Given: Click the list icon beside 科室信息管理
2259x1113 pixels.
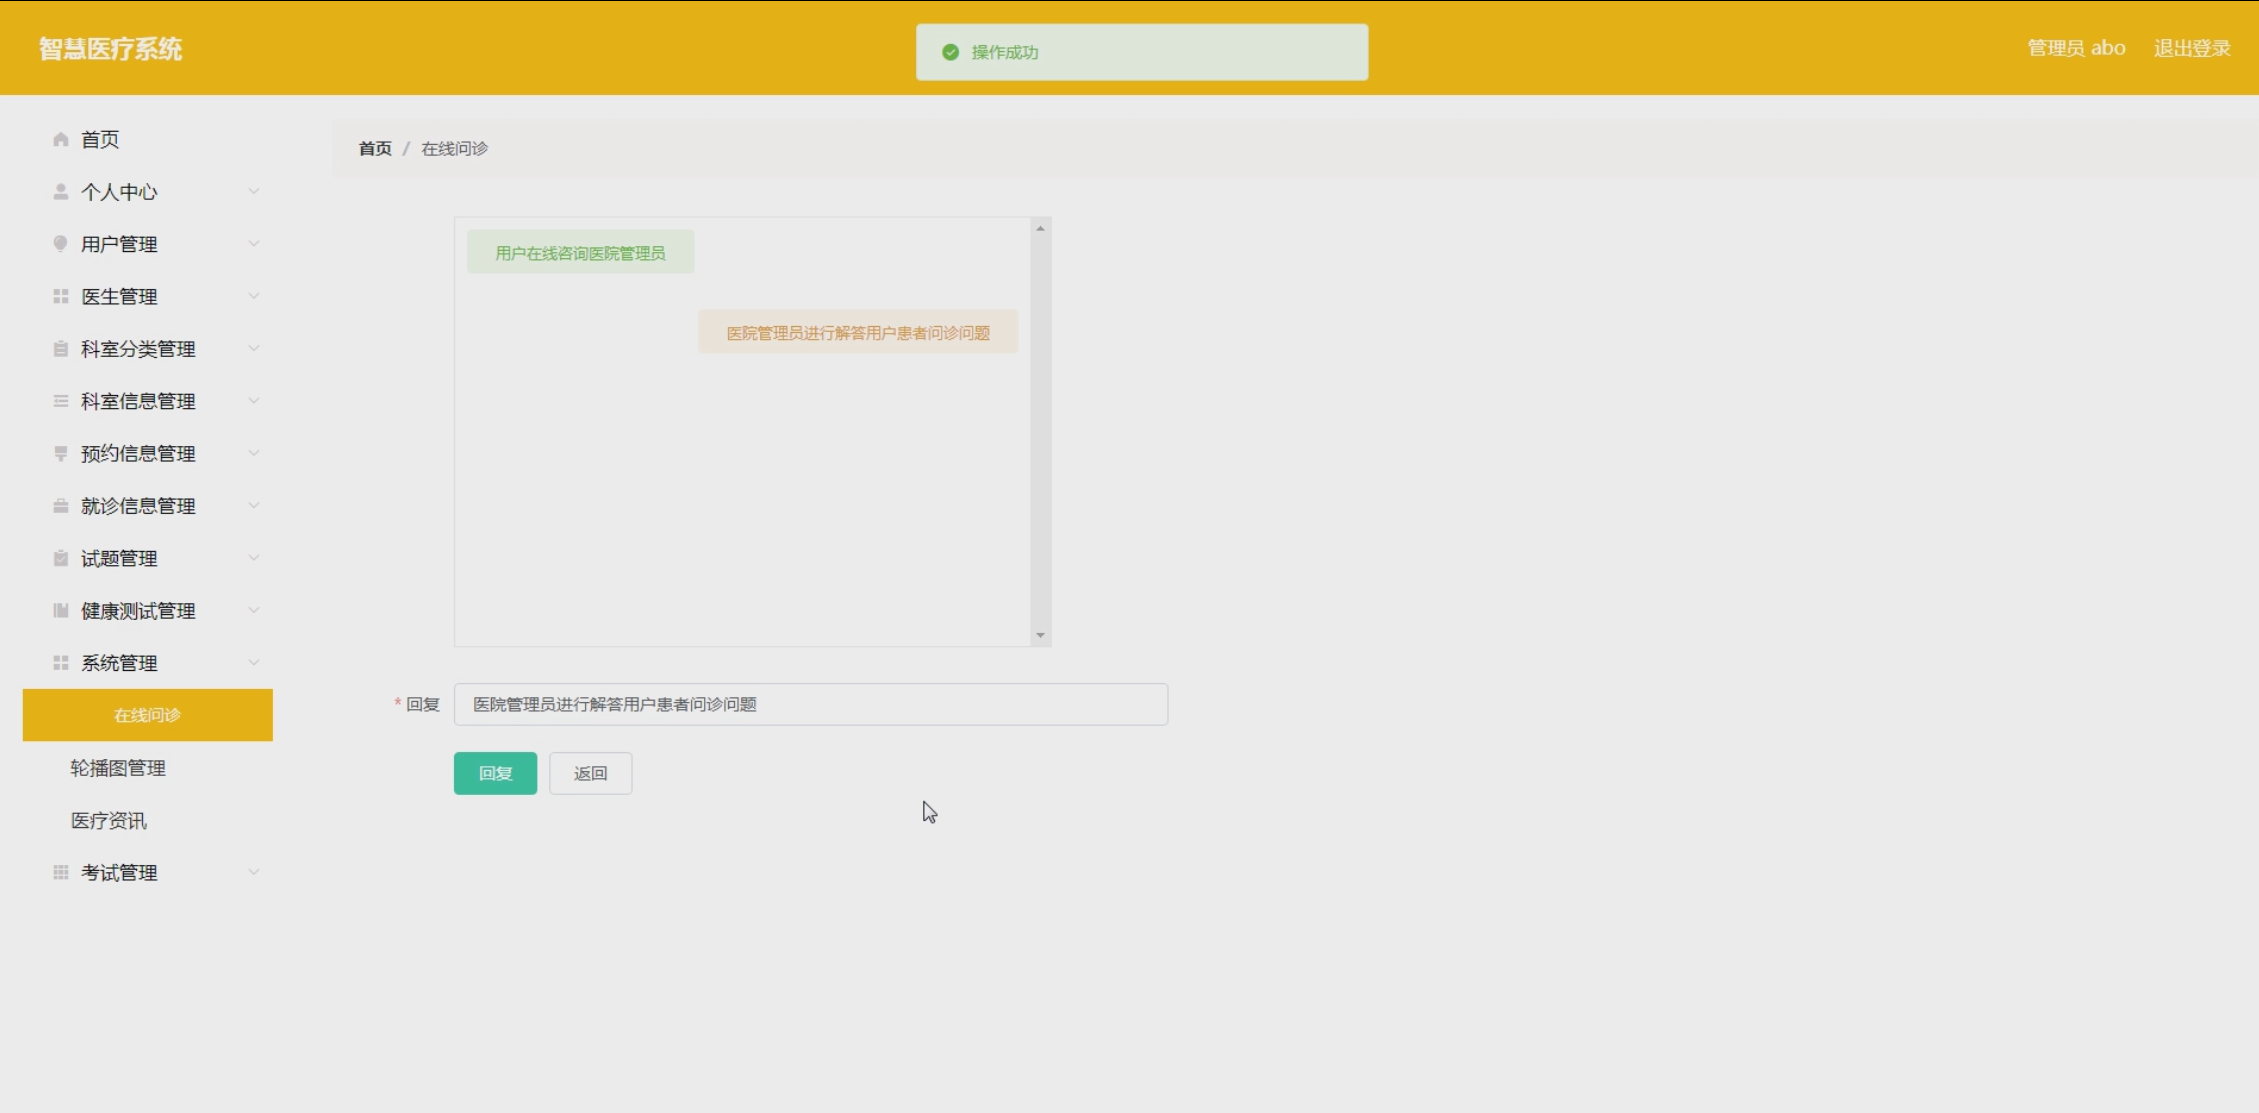Looking at the screenshot, I should click(x=61, y=401).
